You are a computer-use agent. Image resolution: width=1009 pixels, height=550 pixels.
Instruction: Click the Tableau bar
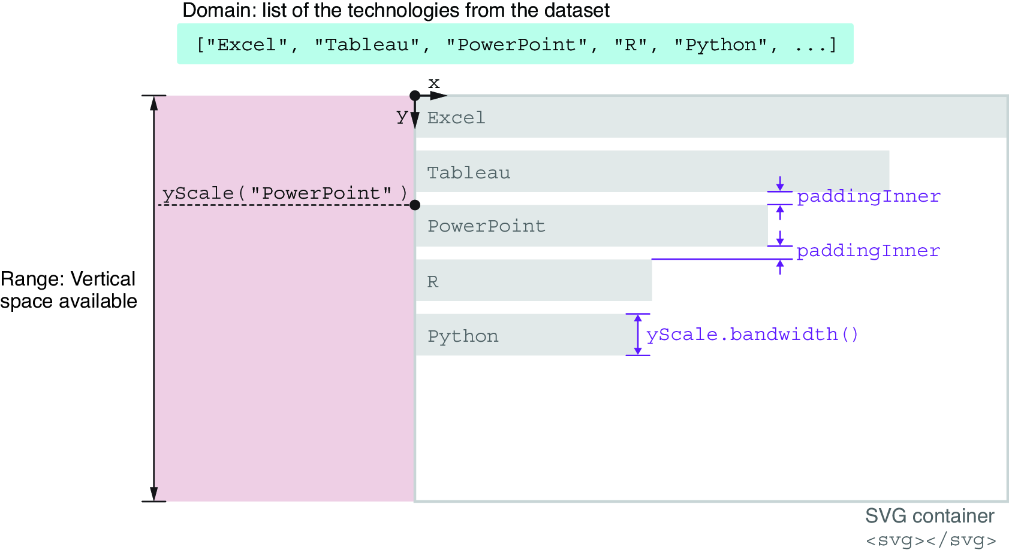point(653,172)
